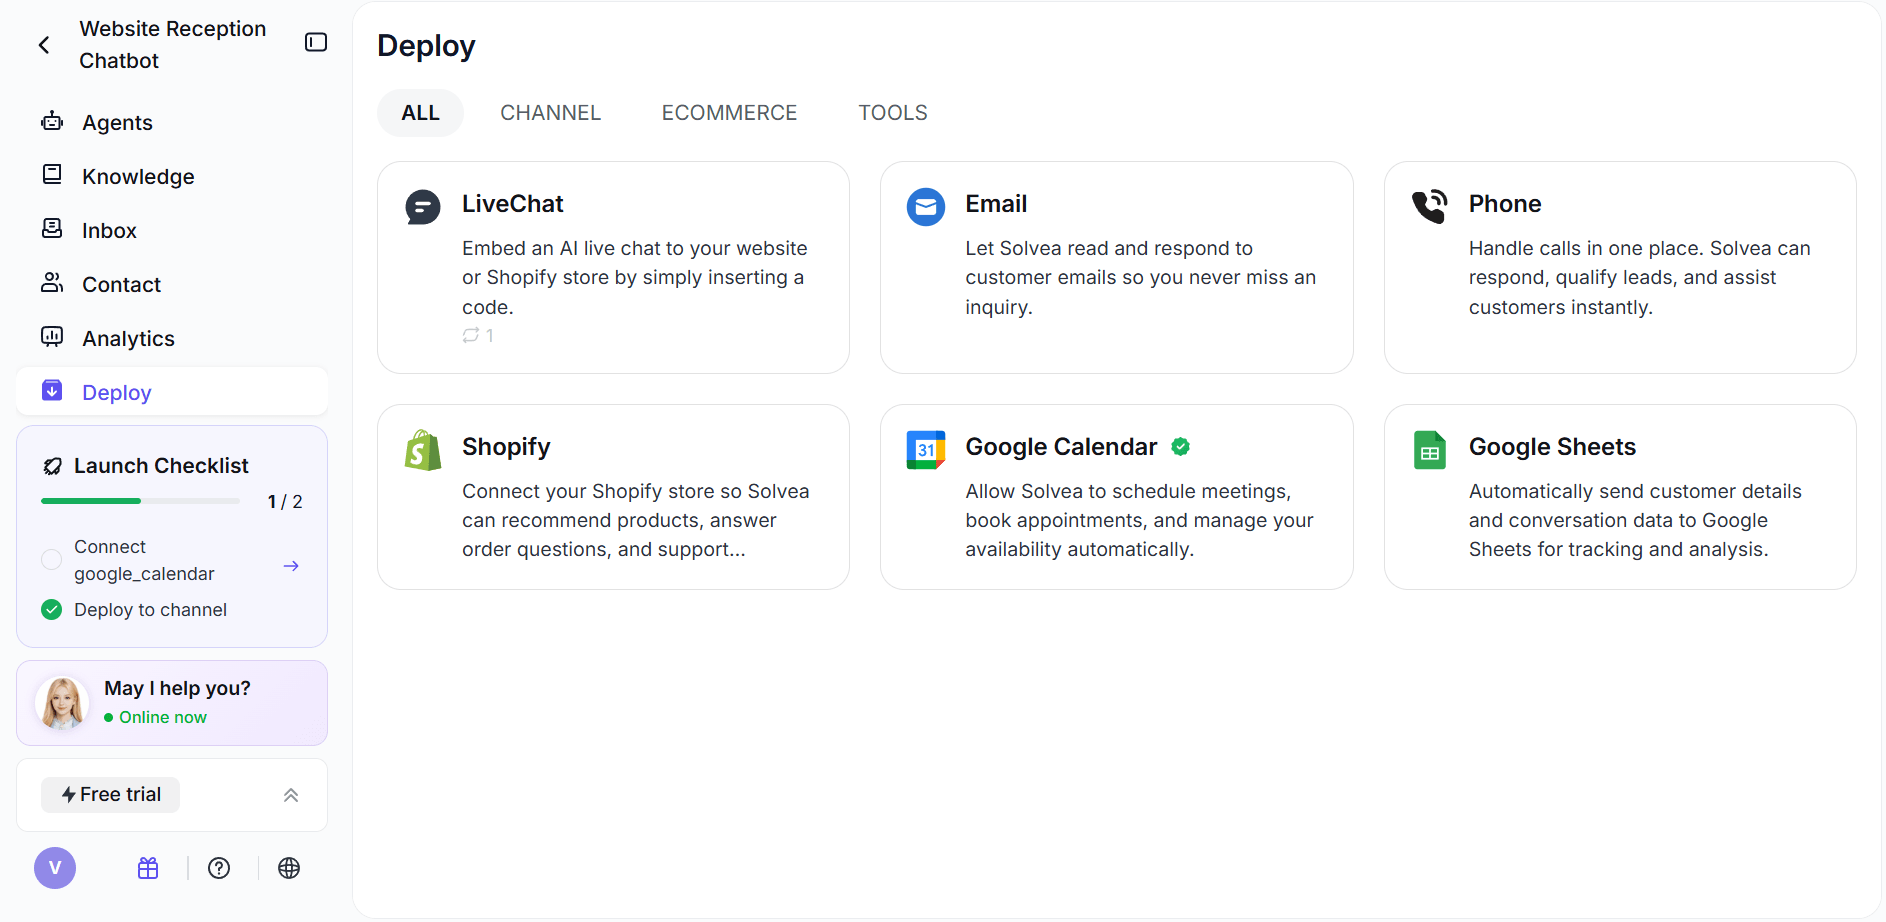The width and height of the screenshot is (1886, 922).
Task: Switch to the ECOMMERCE tab
Action: [729, 113]
